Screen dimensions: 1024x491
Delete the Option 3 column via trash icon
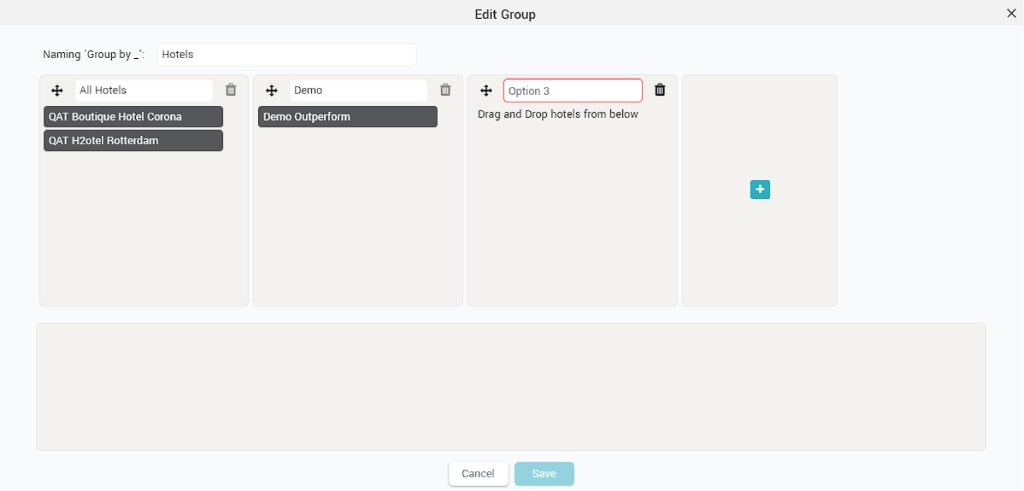660,90
